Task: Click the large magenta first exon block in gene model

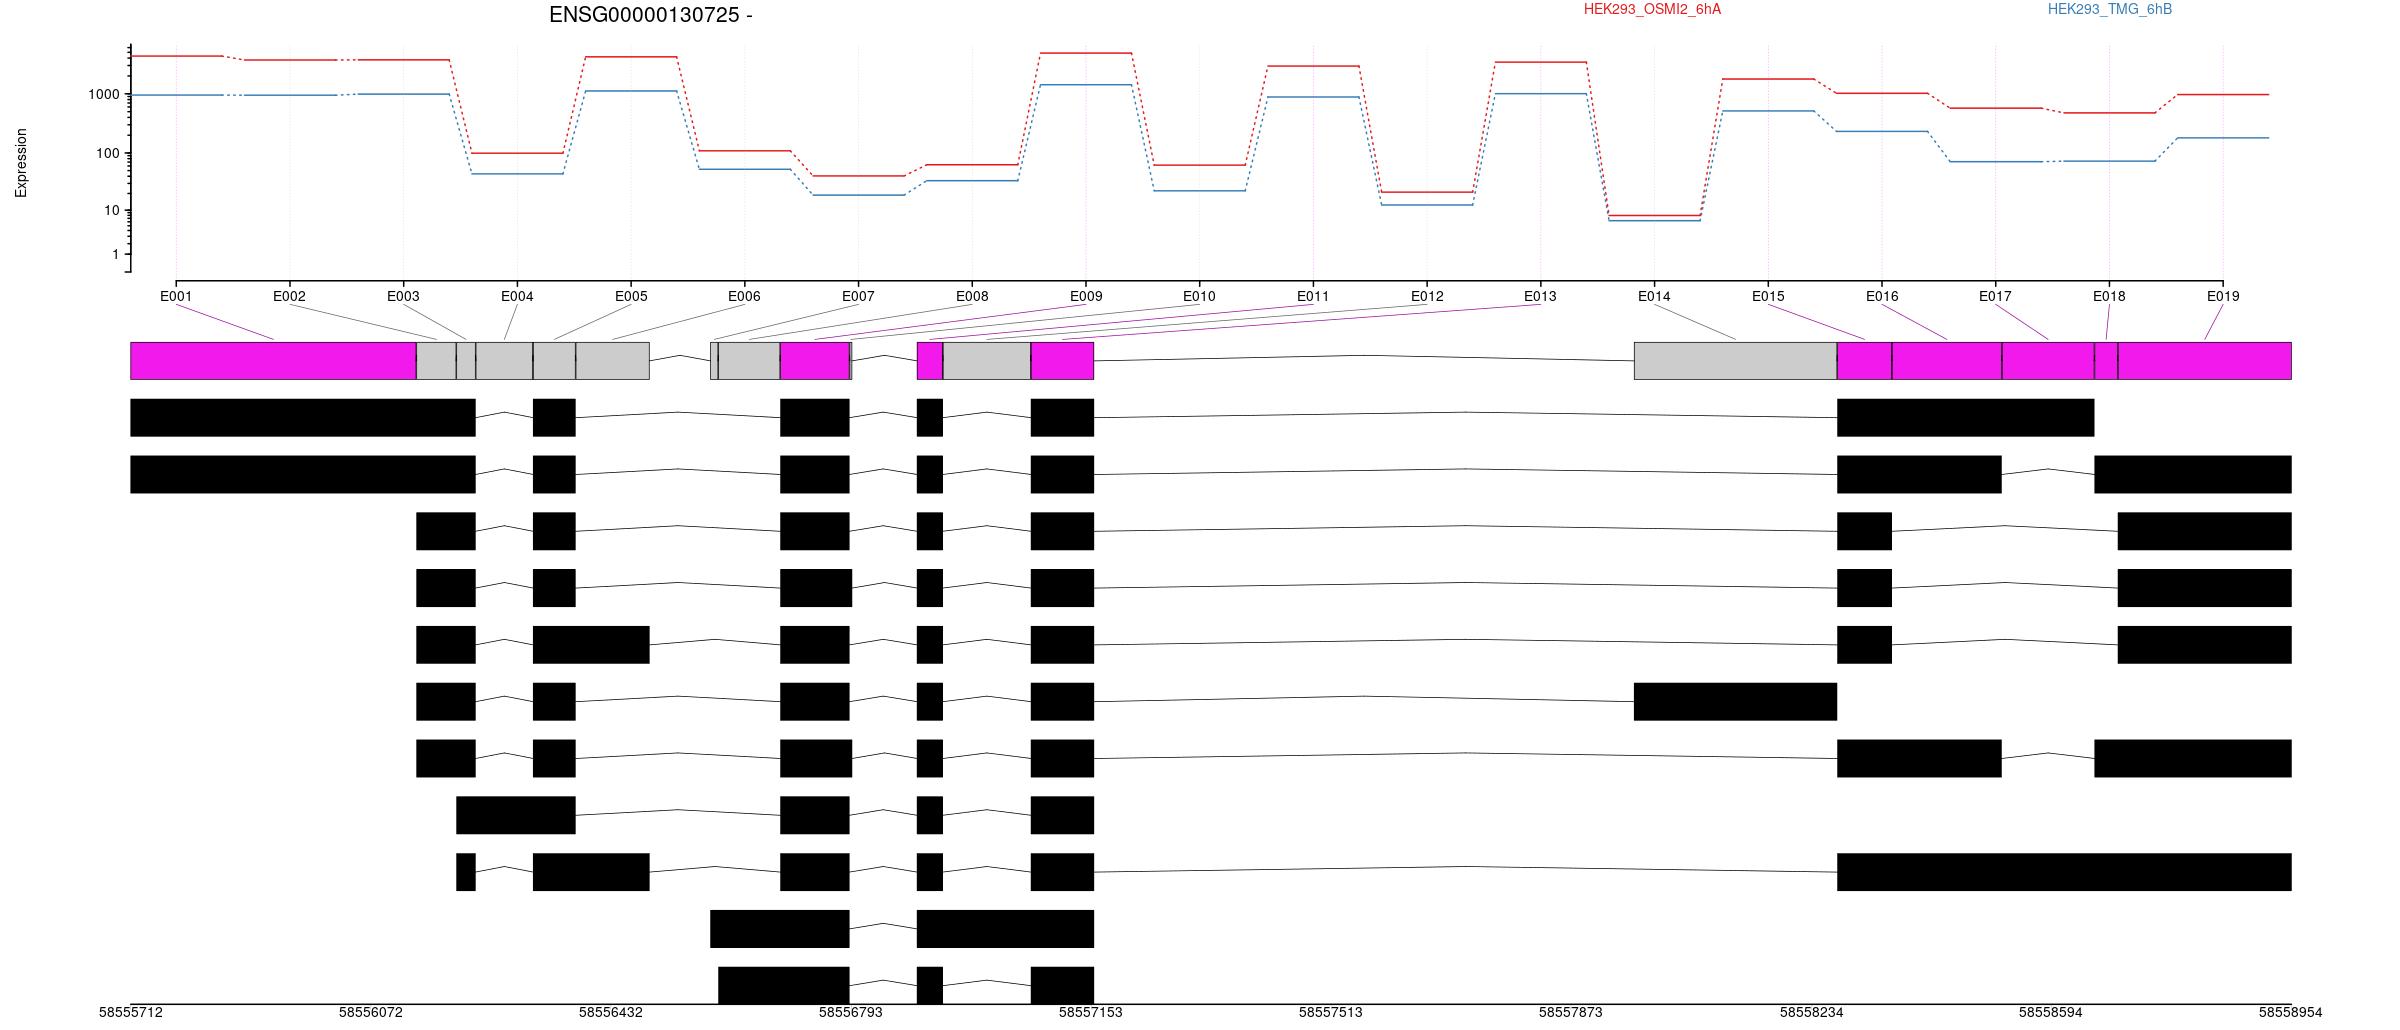Action: click(x=273, y=361)
